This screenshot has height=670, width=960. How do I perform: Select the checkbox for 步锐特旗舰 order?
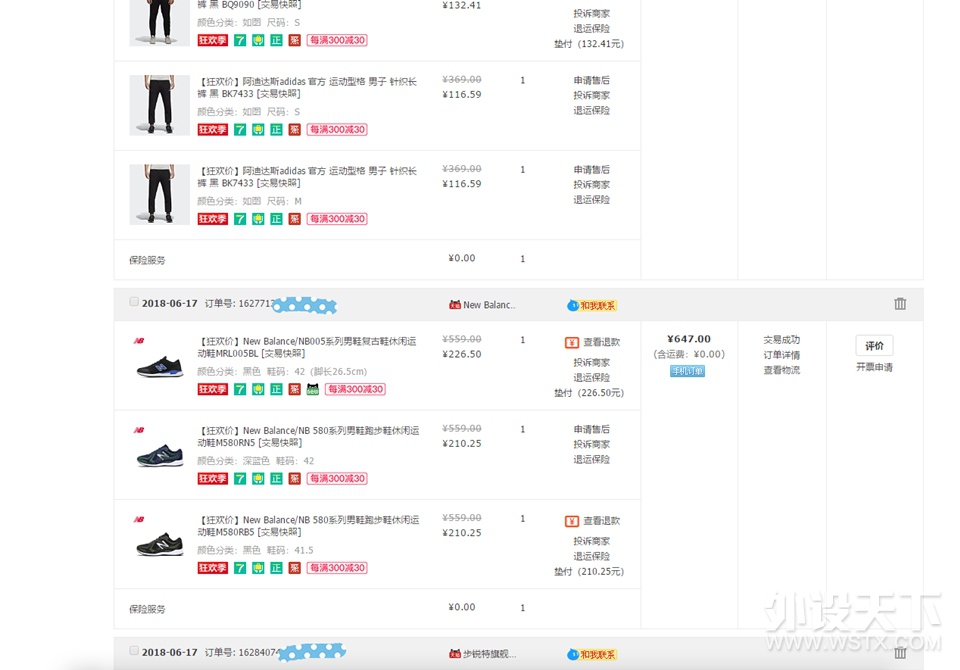tap(134, 651)
